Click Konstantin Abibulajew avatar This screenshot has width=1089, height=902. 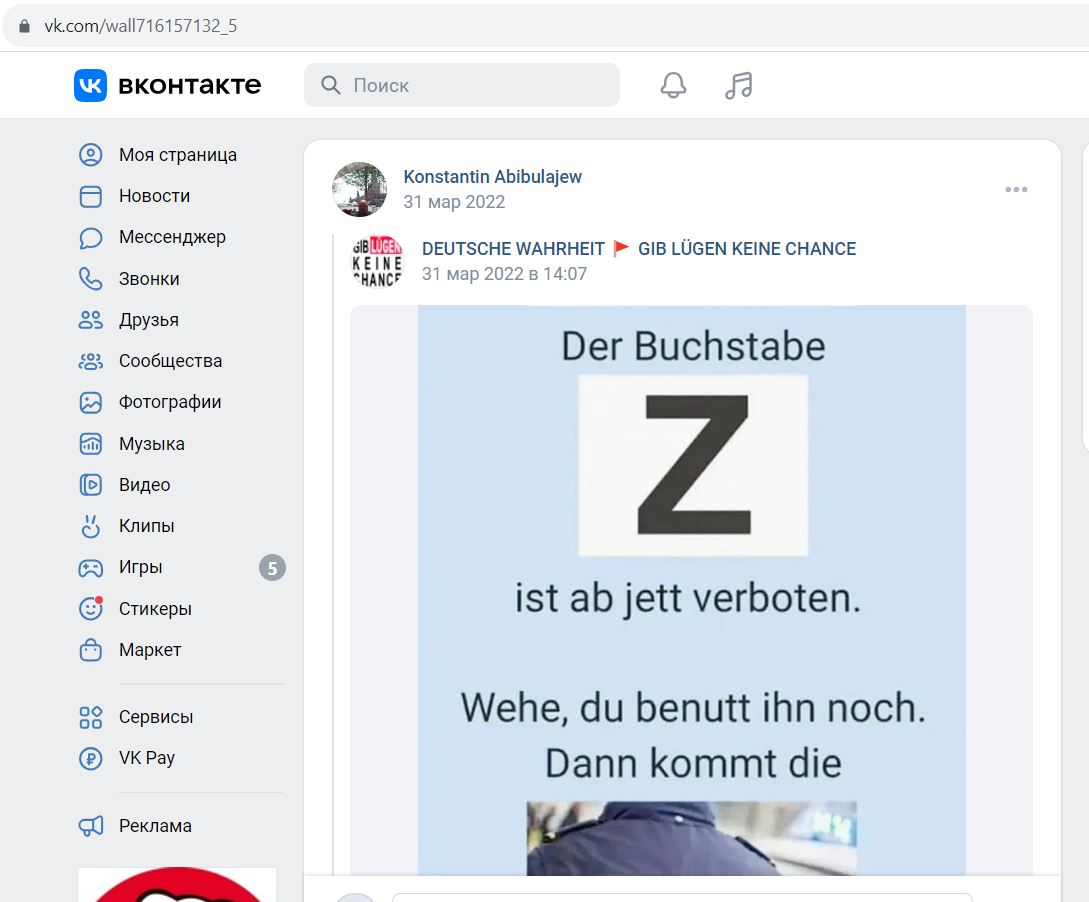point(359,190)
